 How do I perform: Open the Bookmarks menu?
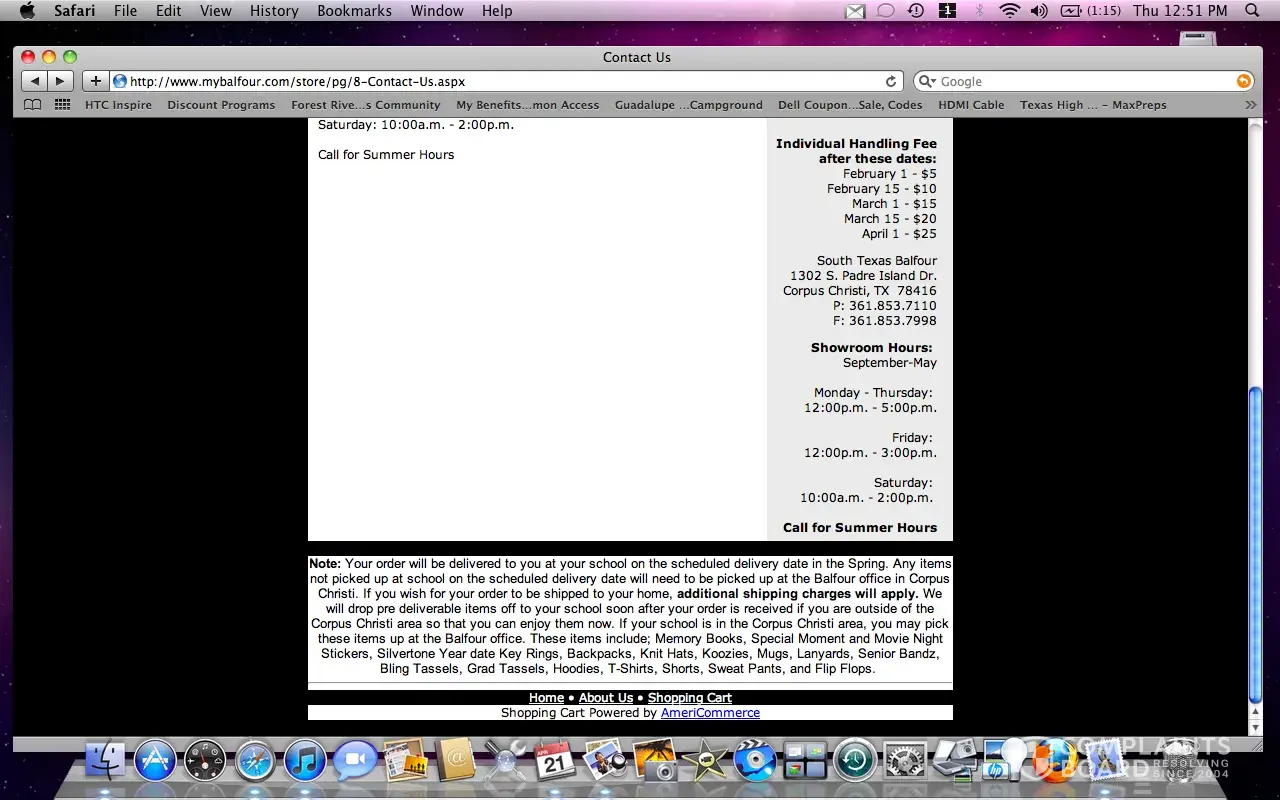354,11
